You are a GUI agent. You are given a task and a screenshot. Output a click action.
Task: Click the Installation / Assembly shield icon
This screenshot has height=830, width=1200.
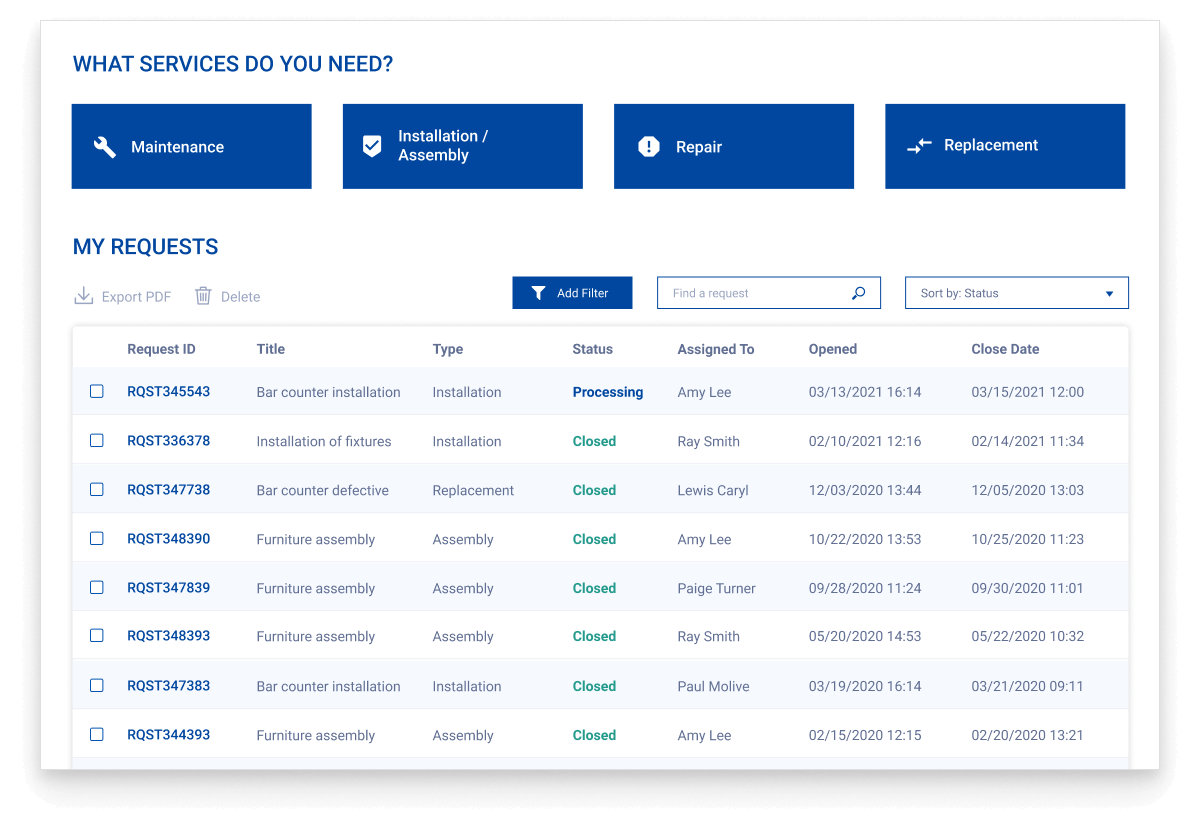tap(372, 146)
